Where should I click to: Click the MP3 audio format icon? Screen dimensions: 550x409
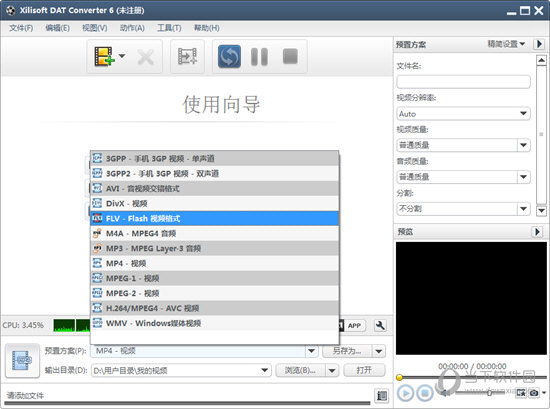click(97, 248)
